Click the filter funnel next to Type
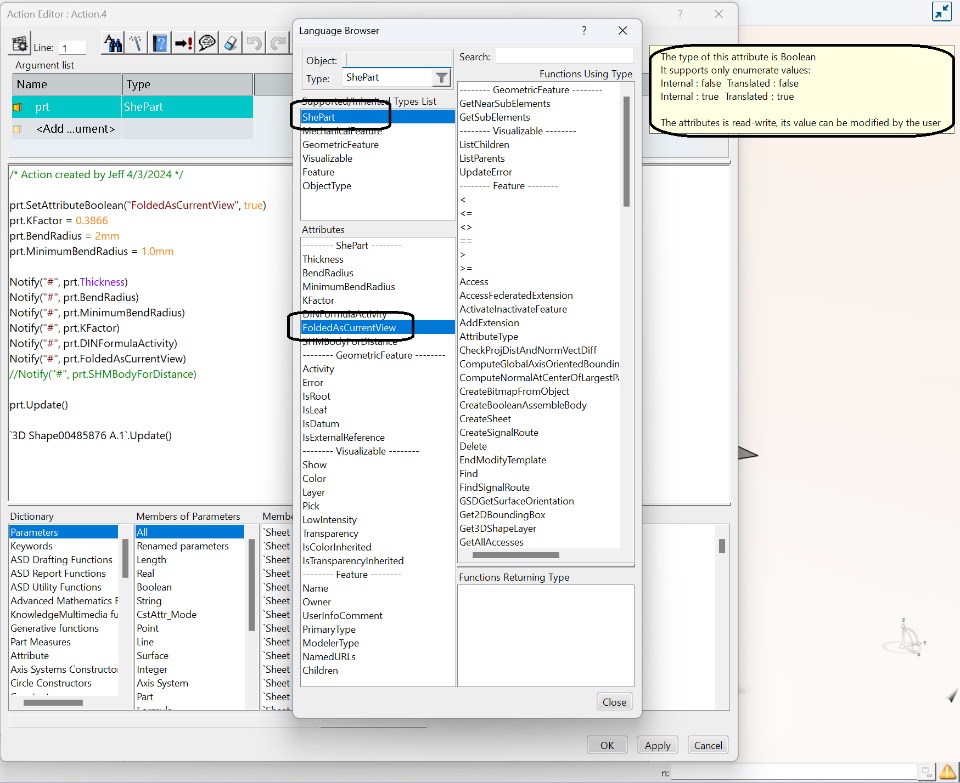 click(441, 78)
